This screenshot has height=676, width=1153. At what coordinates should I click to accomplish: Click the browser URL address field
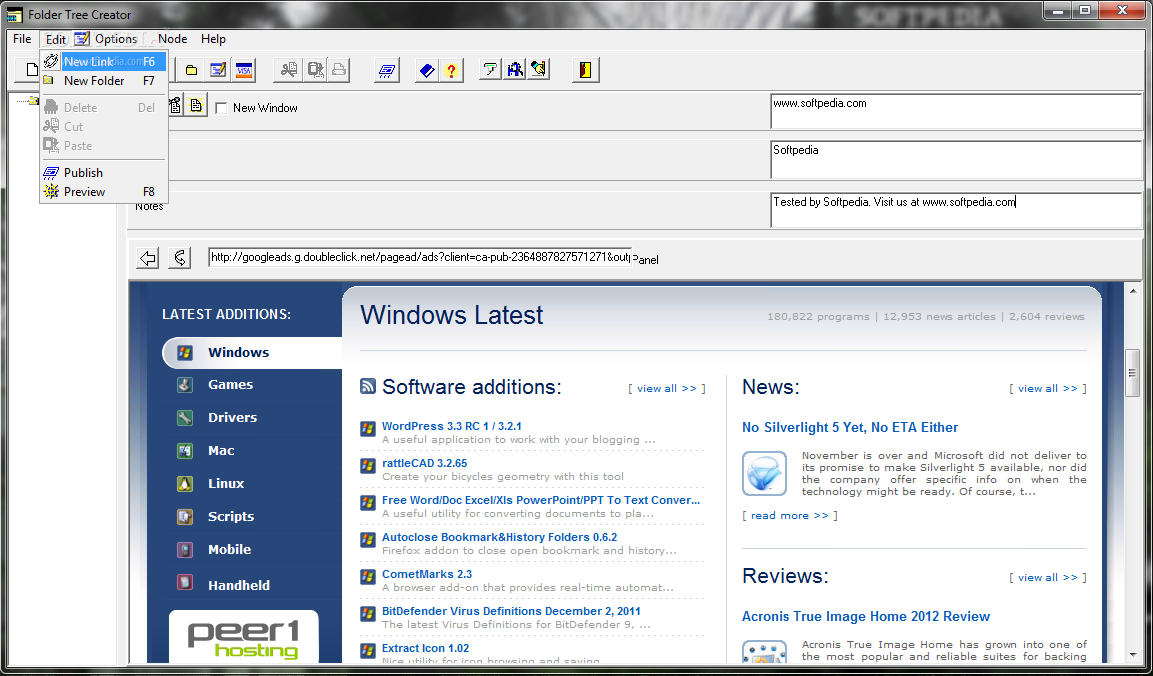(420, 257)
